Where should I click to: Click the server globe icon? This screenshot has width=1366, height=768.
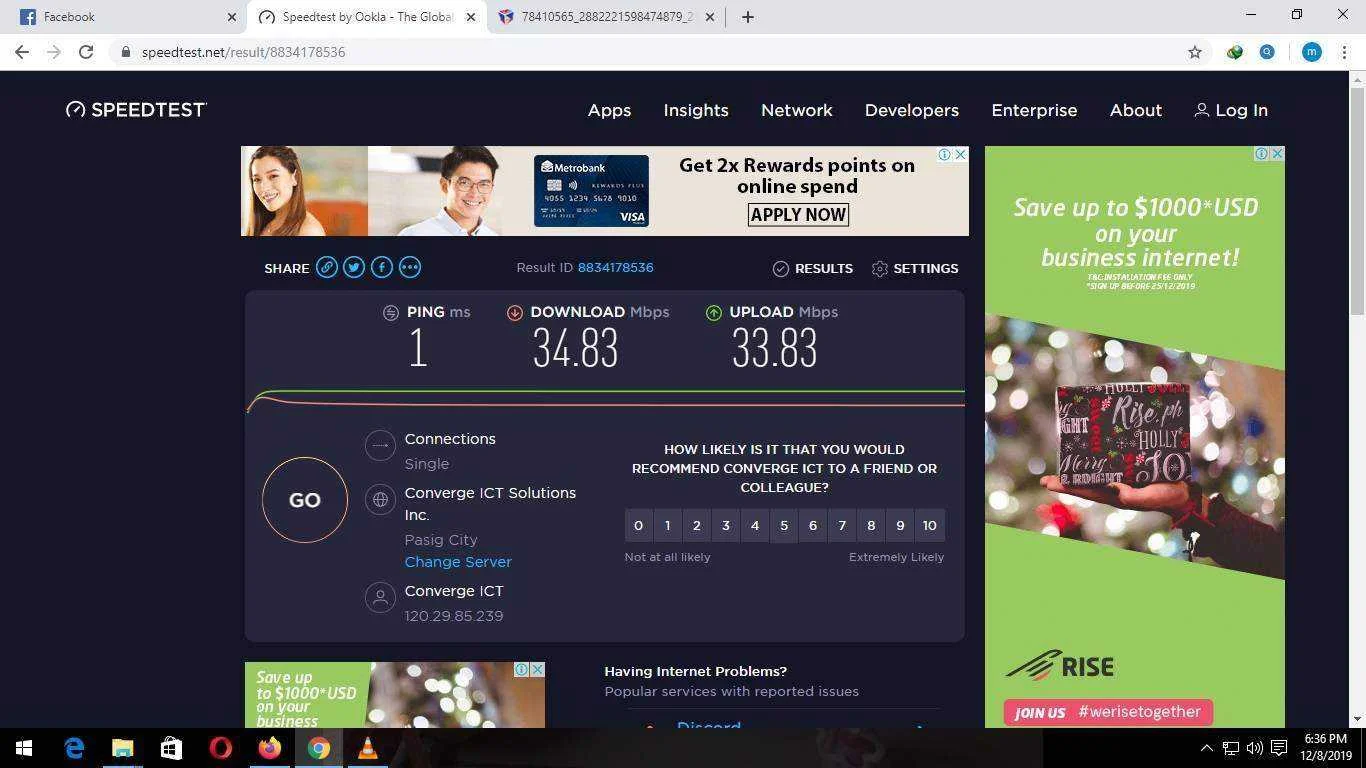(380, 499)
